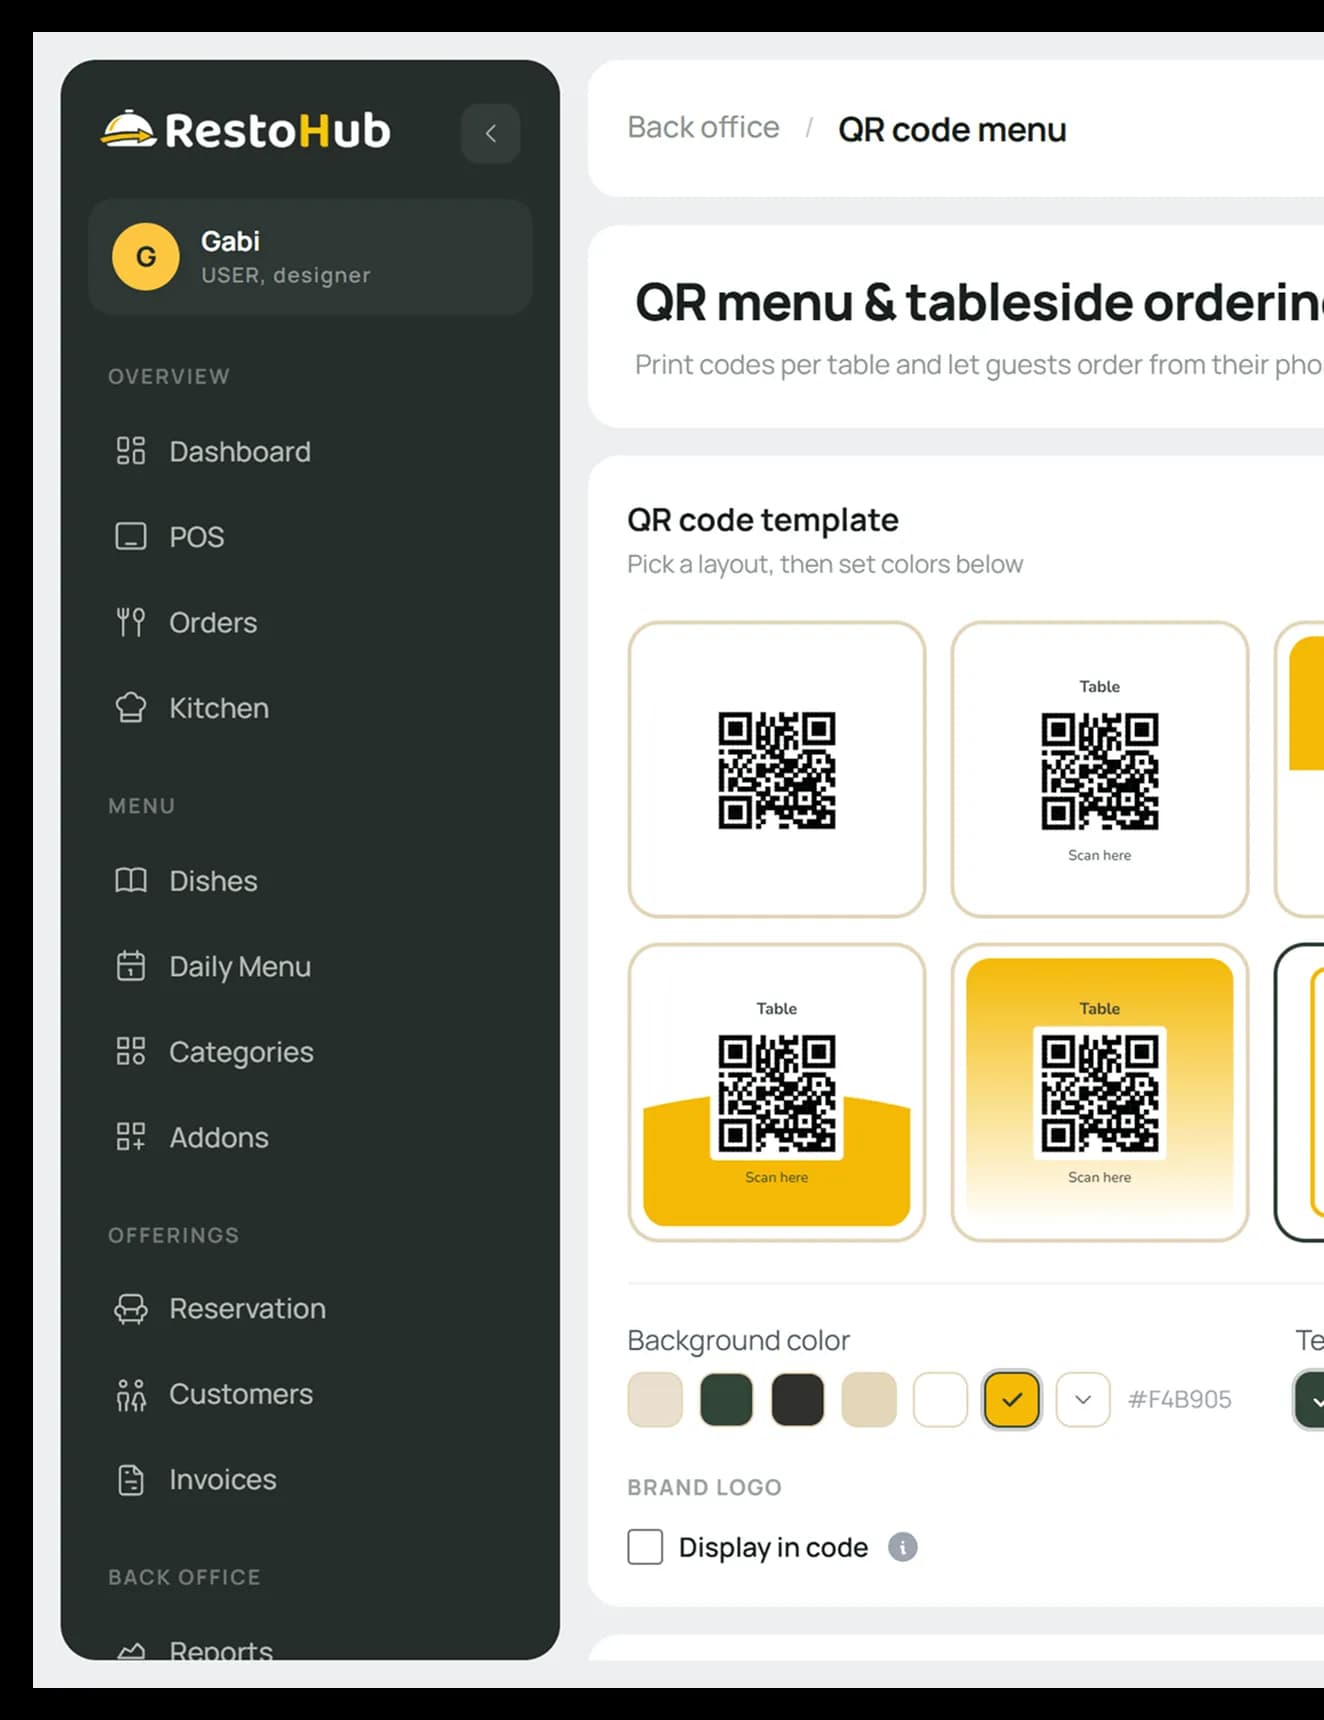Collapse the sidebar with the chevron button
Image resolution: width=1324 pixels, height=1720 pixels.
pyautogui.click(x=490, y=133)
